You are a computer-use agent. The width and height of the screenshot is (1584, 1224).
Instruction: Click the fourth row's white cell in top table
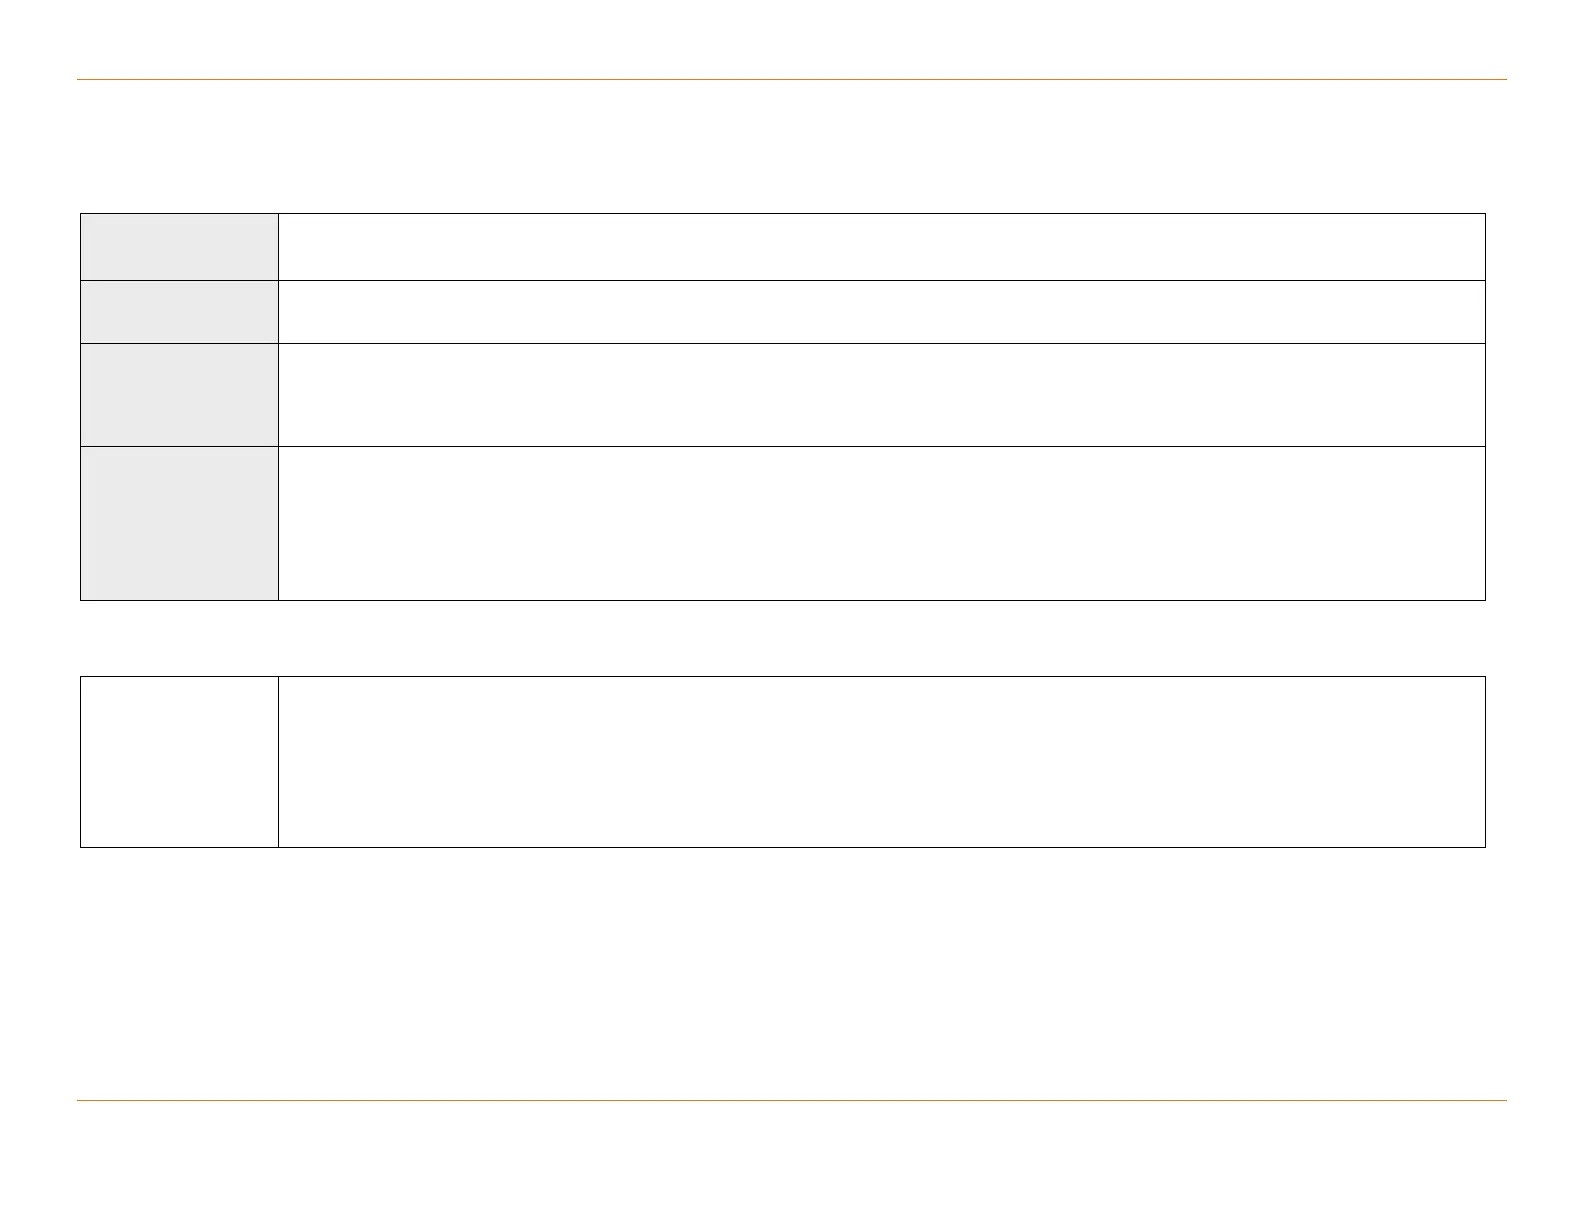click(x=881, y=523)
